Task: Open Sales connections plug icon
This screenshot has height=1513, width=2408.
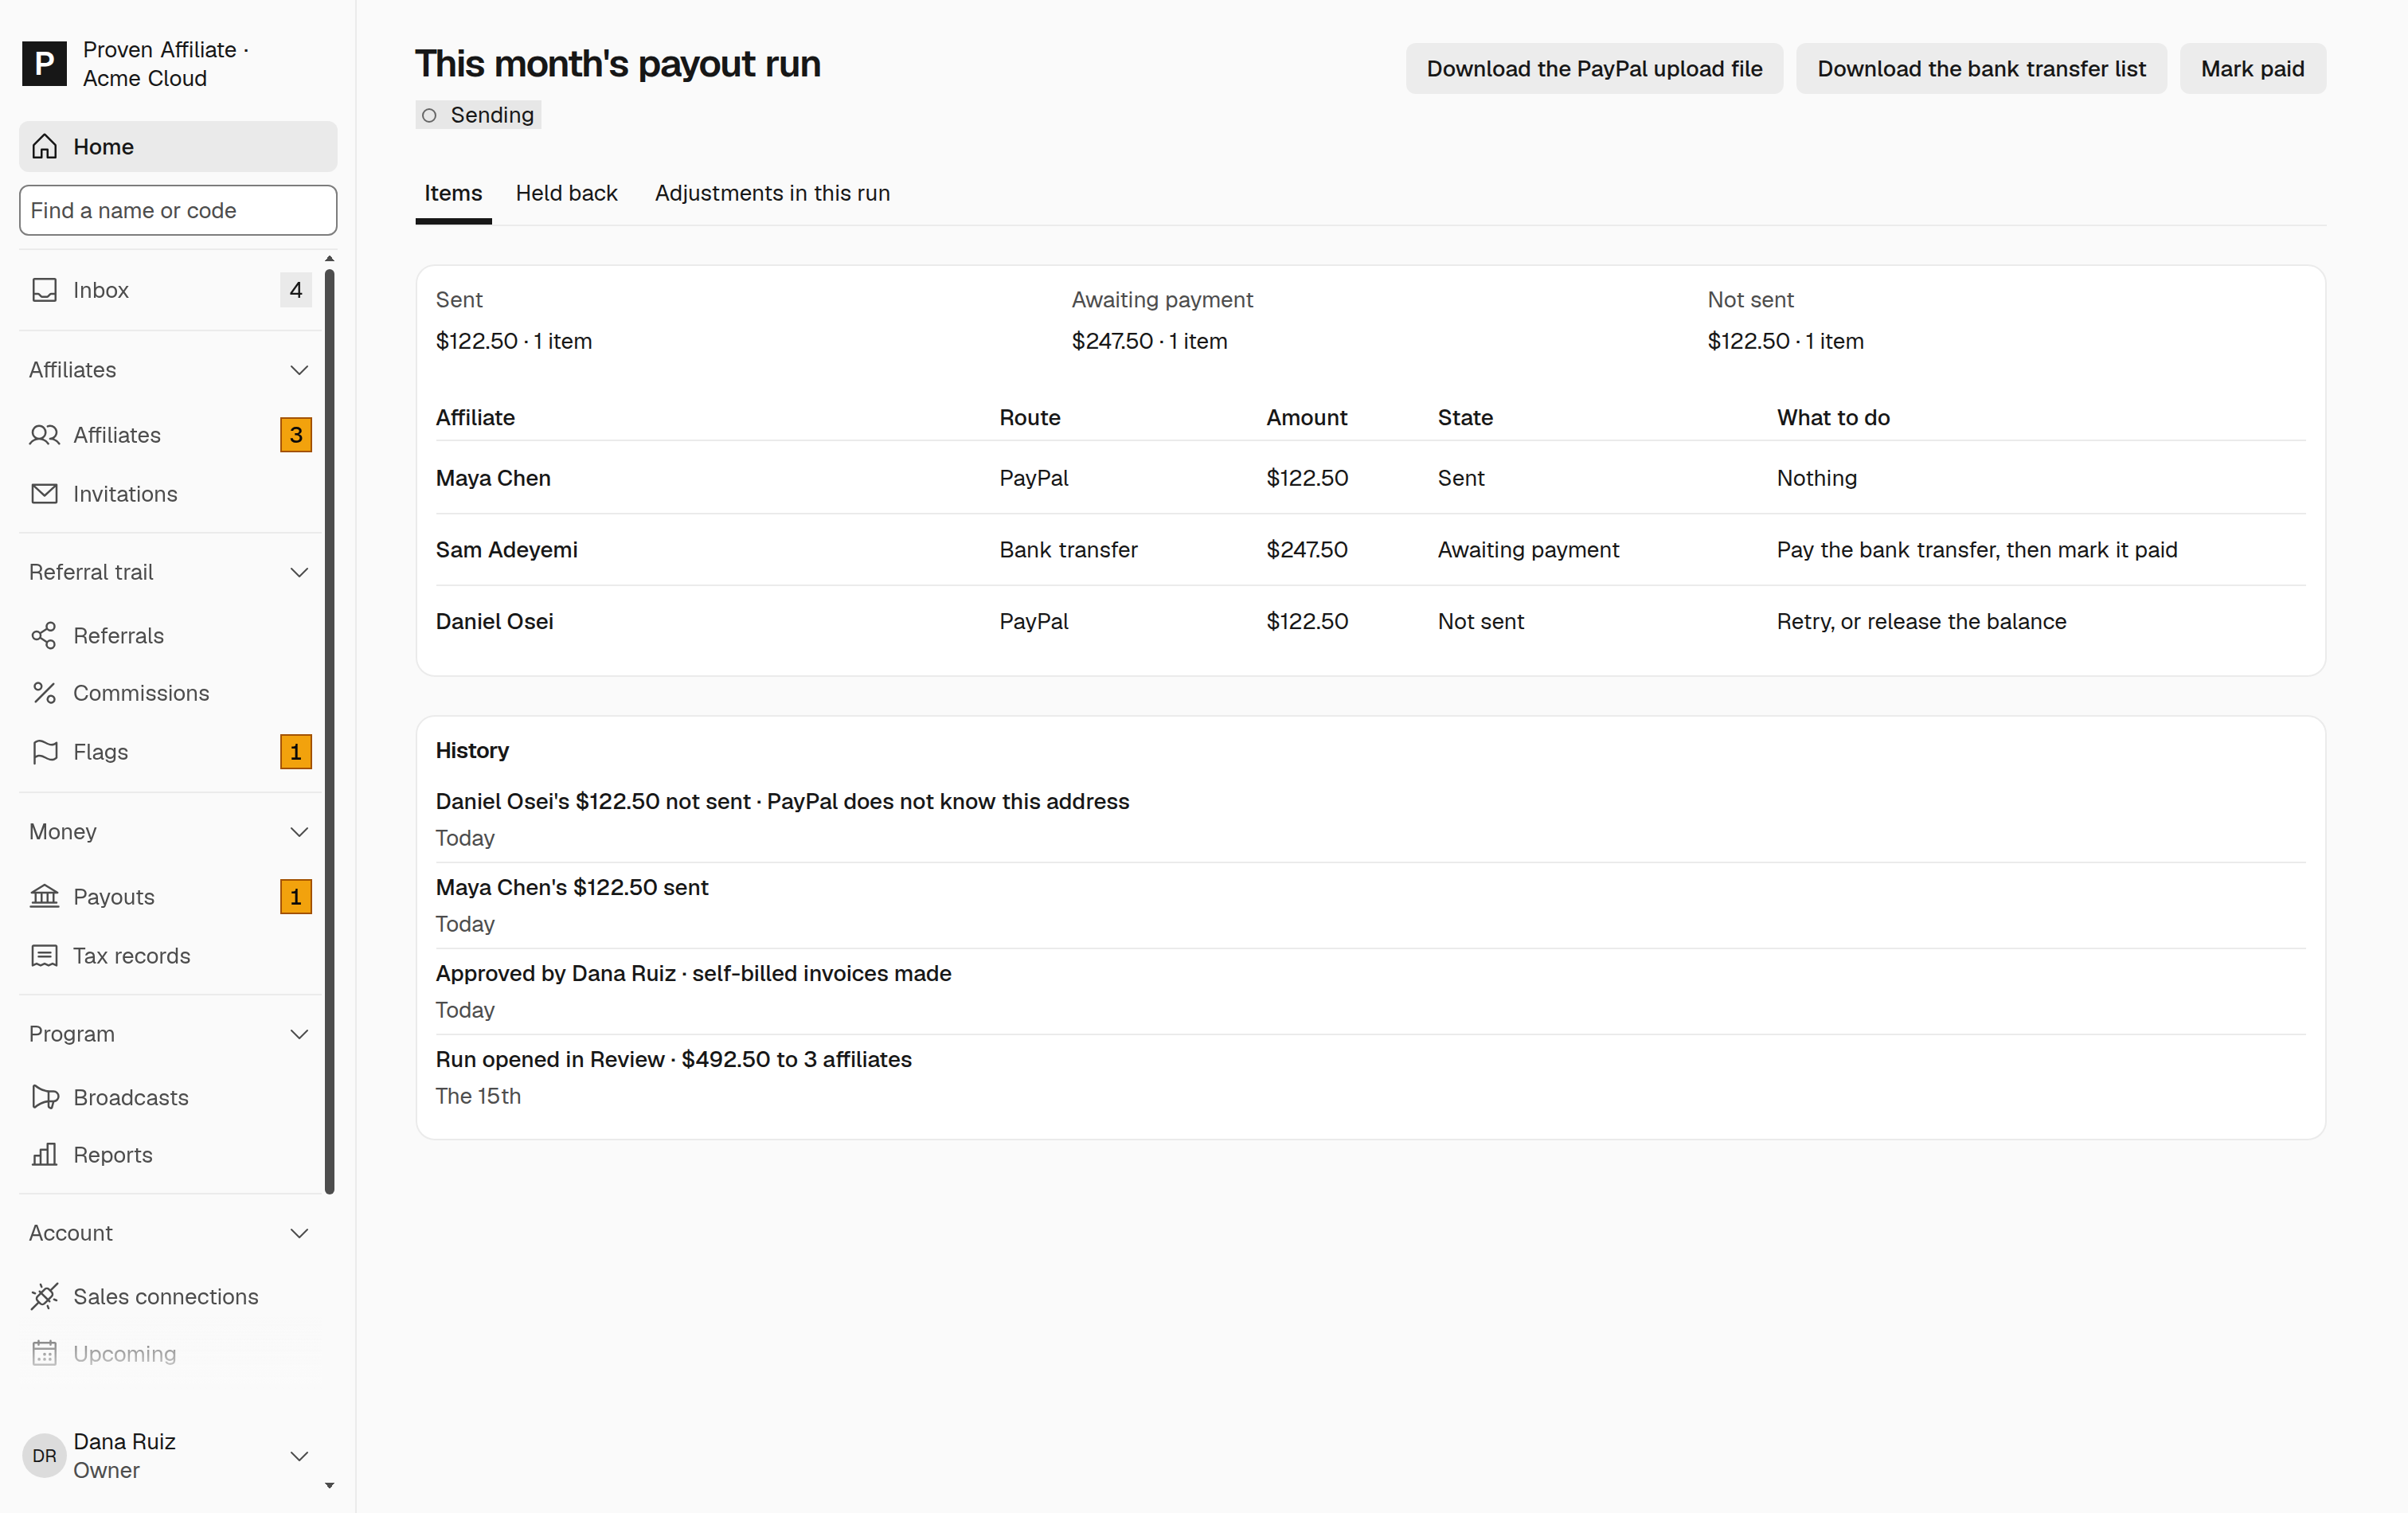Action: pos(44,1297)
